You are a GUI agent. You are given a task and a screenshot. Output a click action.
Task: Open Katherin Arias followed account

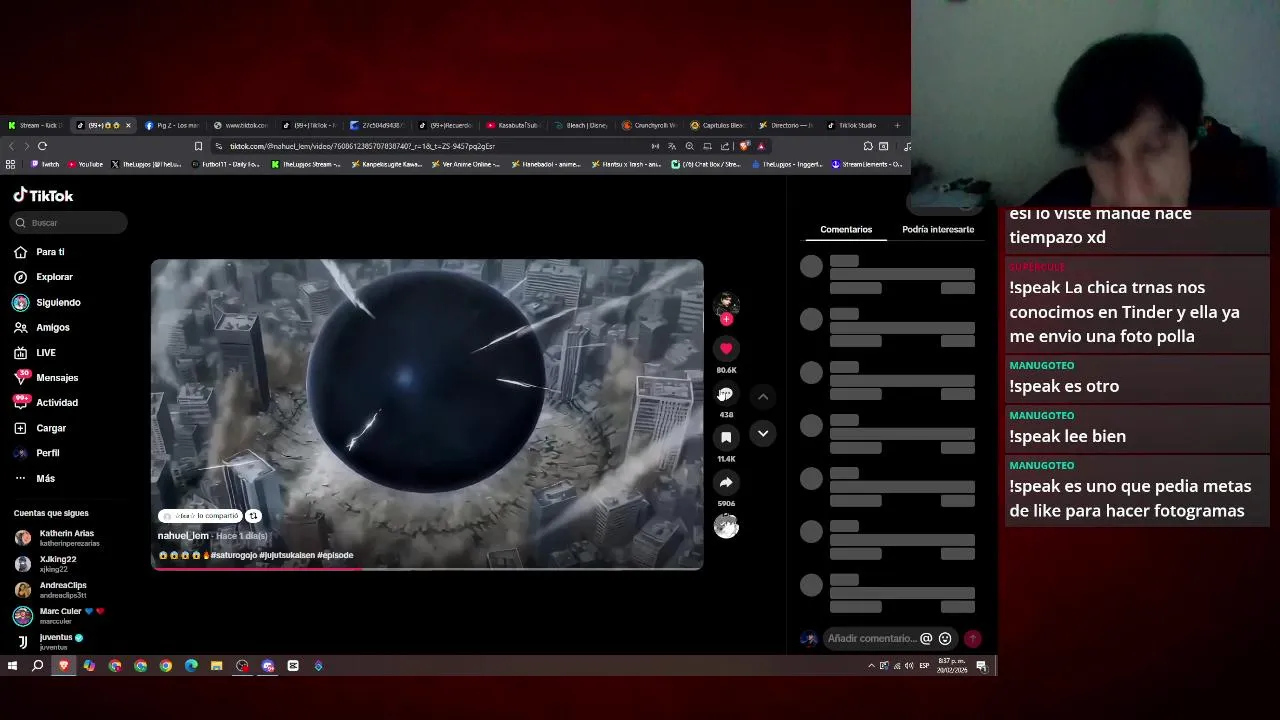tap(58, 538)
